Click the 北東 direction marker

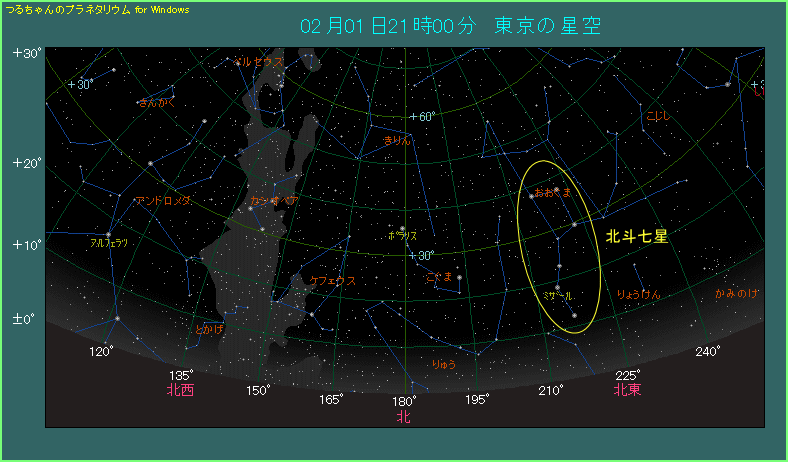coord(627,390)
